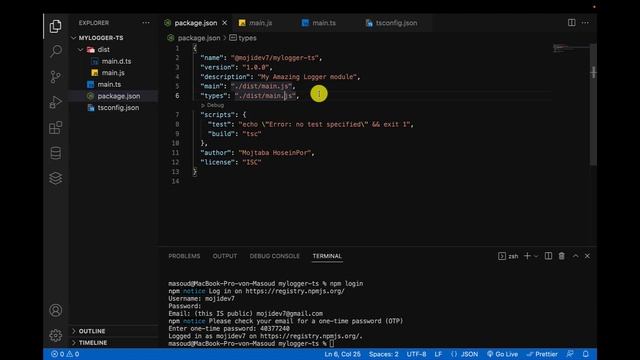Click types in the breadcrumb

(247, 38)
